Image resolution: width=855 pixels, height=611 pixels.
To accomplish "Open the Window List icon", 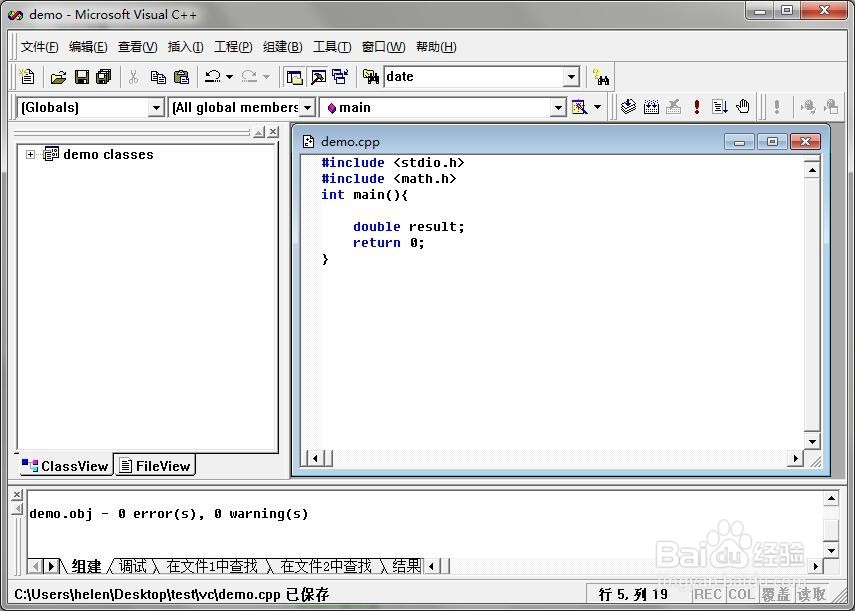I will (340, 77).
